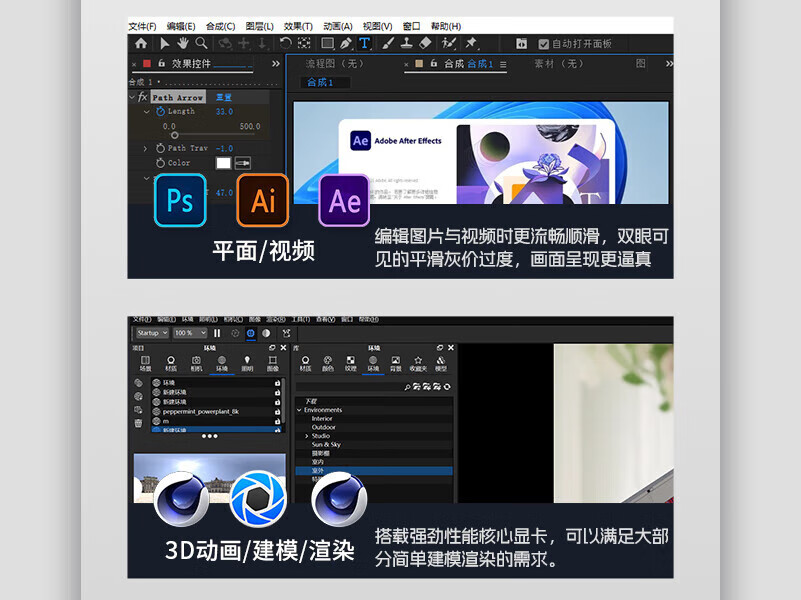Toggle the lock on 效果控件 panel
801x600 pixels.
pyautogui.click(x=161, y=63)
